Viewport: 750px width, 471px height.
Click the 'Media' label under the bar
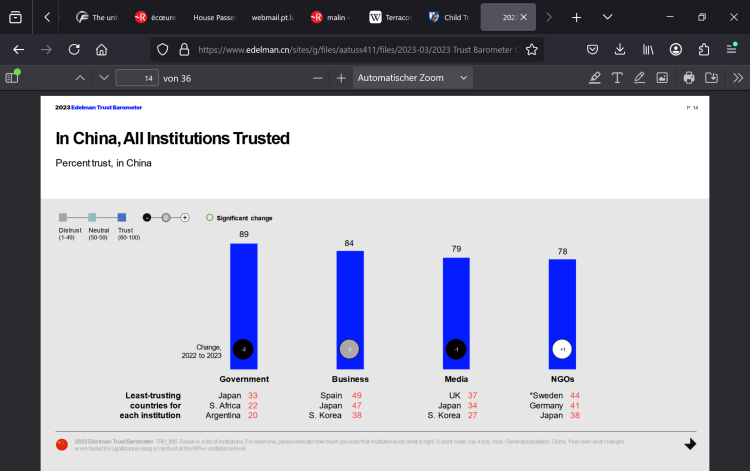click(x=456, y=379)
